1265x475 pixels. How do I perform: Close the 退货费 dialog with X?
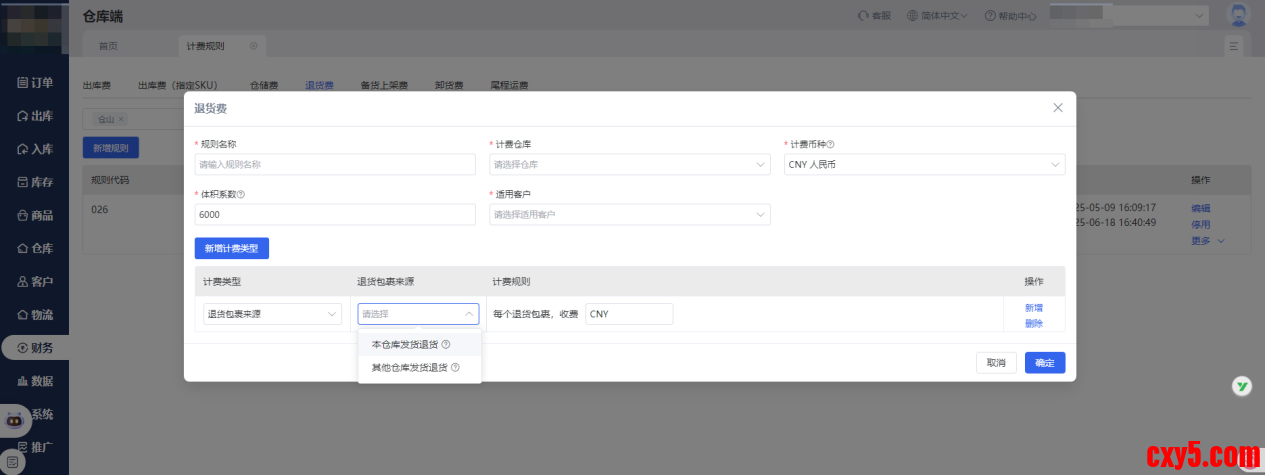[1057, 108]
